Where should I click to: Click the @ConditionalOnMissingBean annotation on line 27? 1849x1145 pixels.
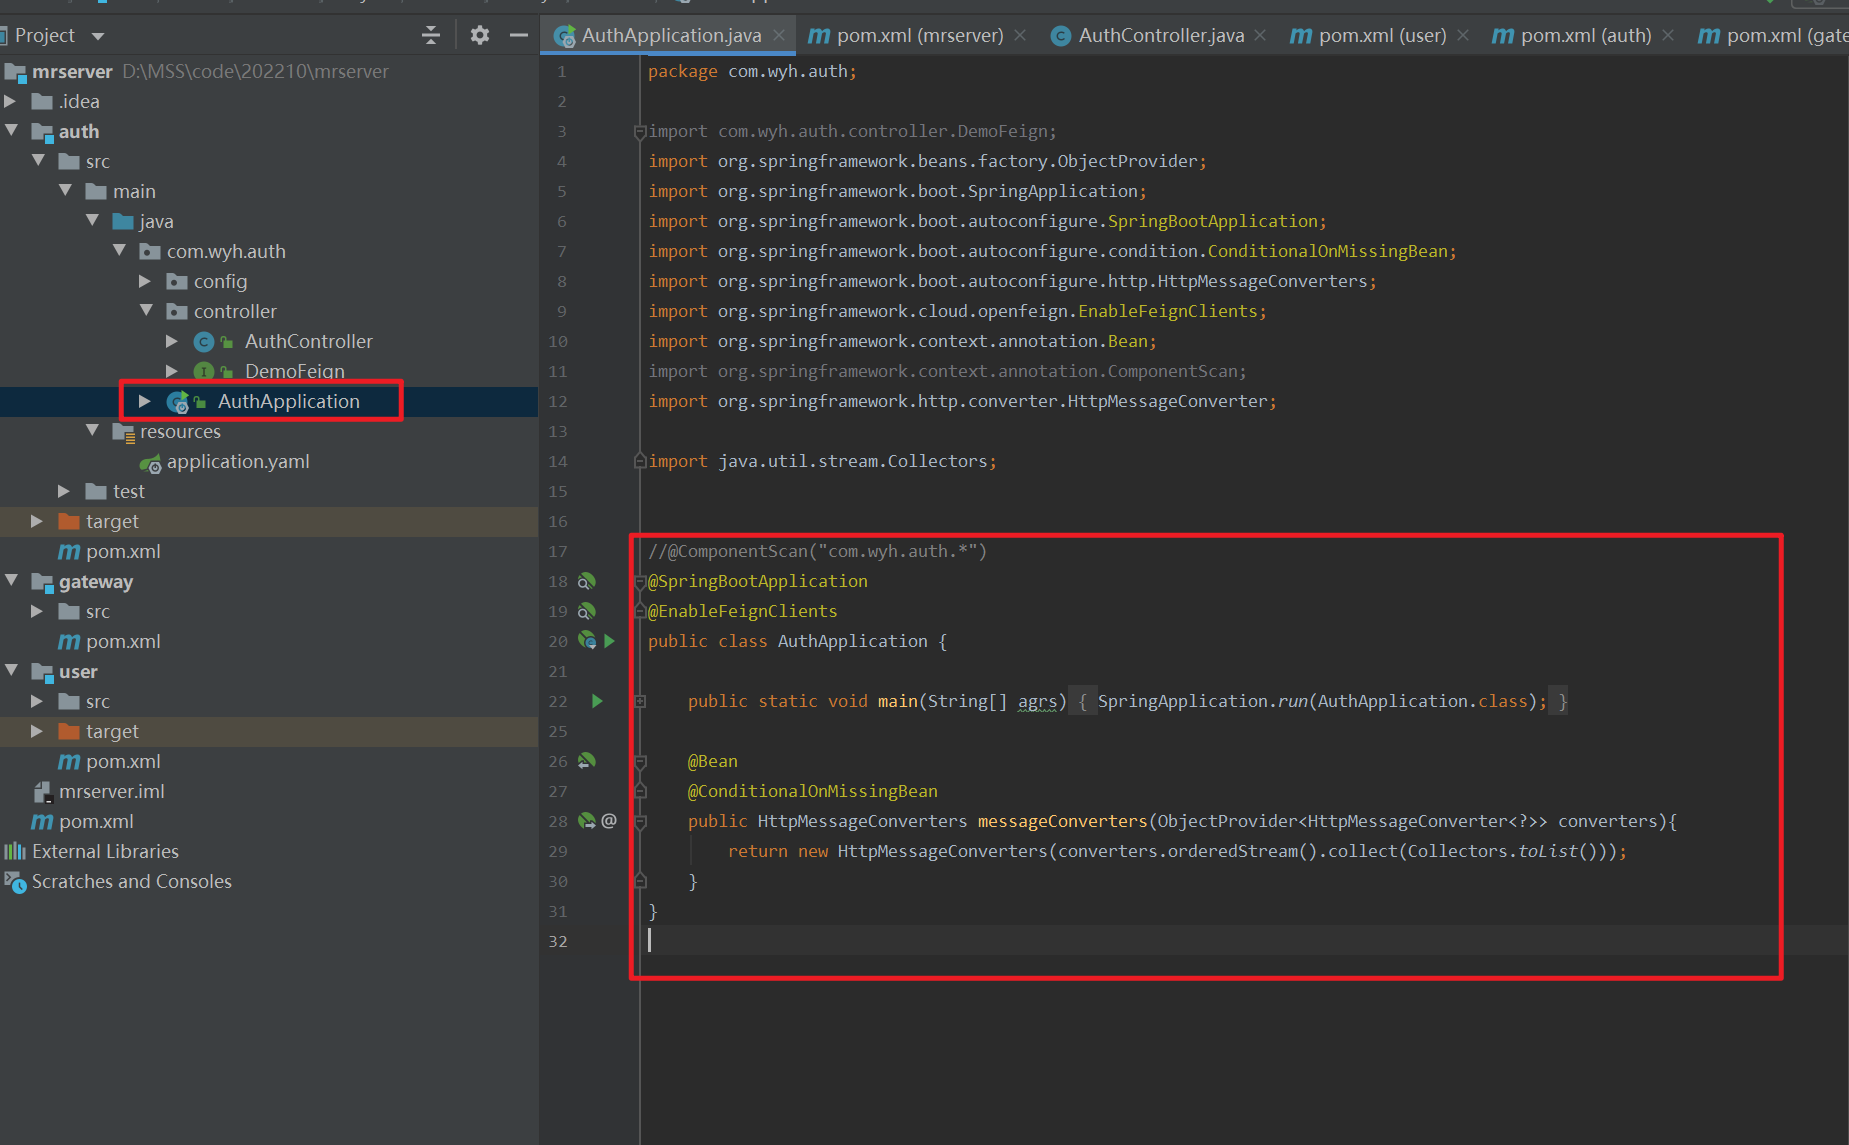(813, 791)
